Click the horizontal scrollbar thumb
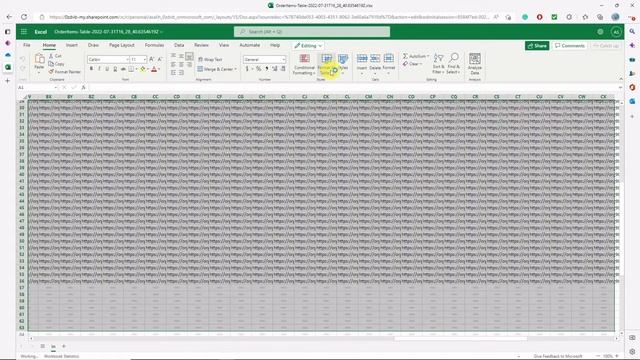The image size is (640, 360). tap(460, 338)
